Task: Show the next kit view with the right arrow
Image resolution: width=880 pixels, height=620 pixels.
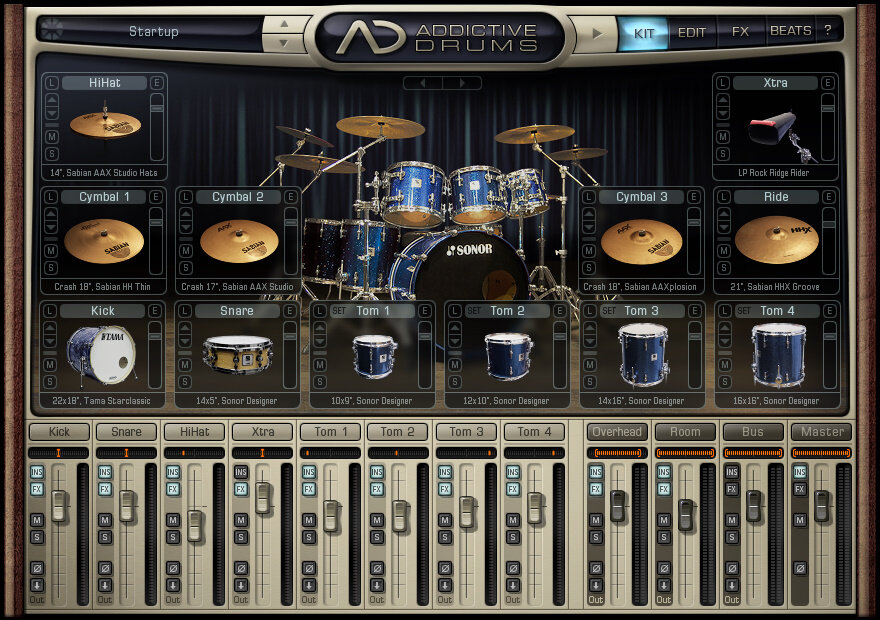Action: coord(462,83)
